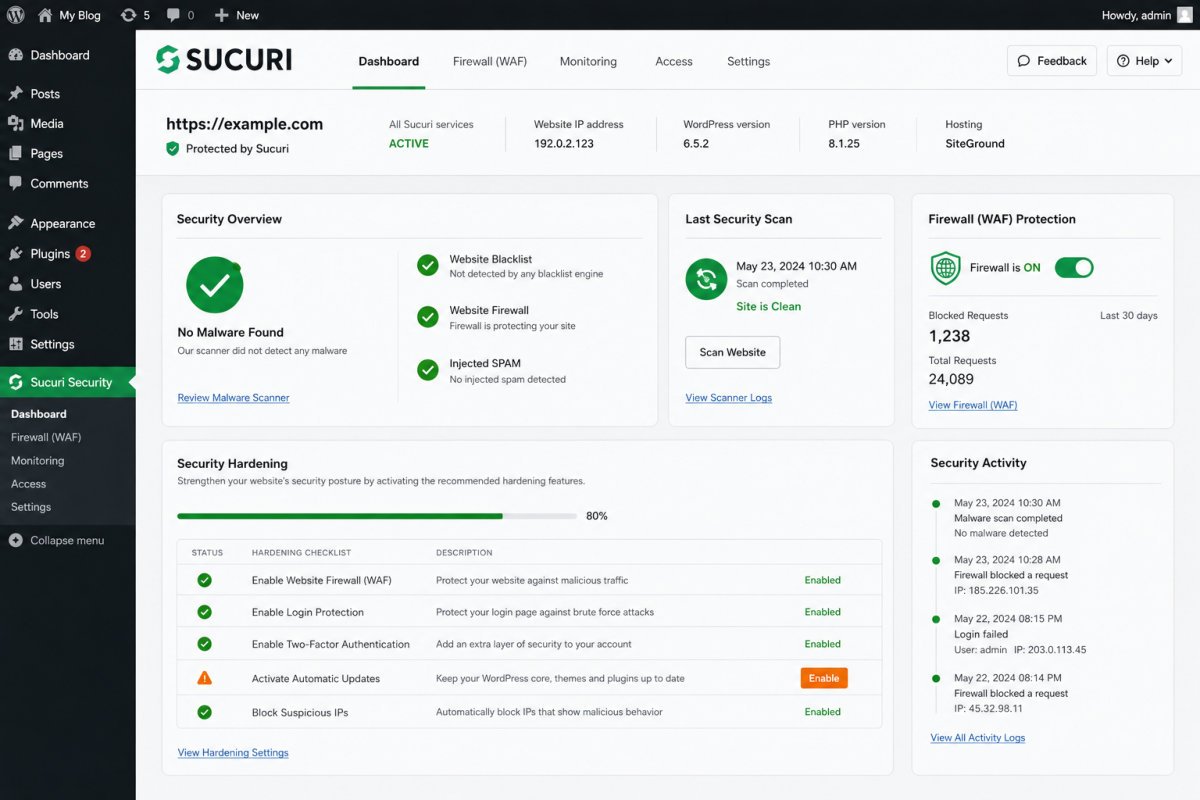1200x800 pixels.
Task: Click total requests count 24,089
Action: pyautogui.click(x=951, y=379)
